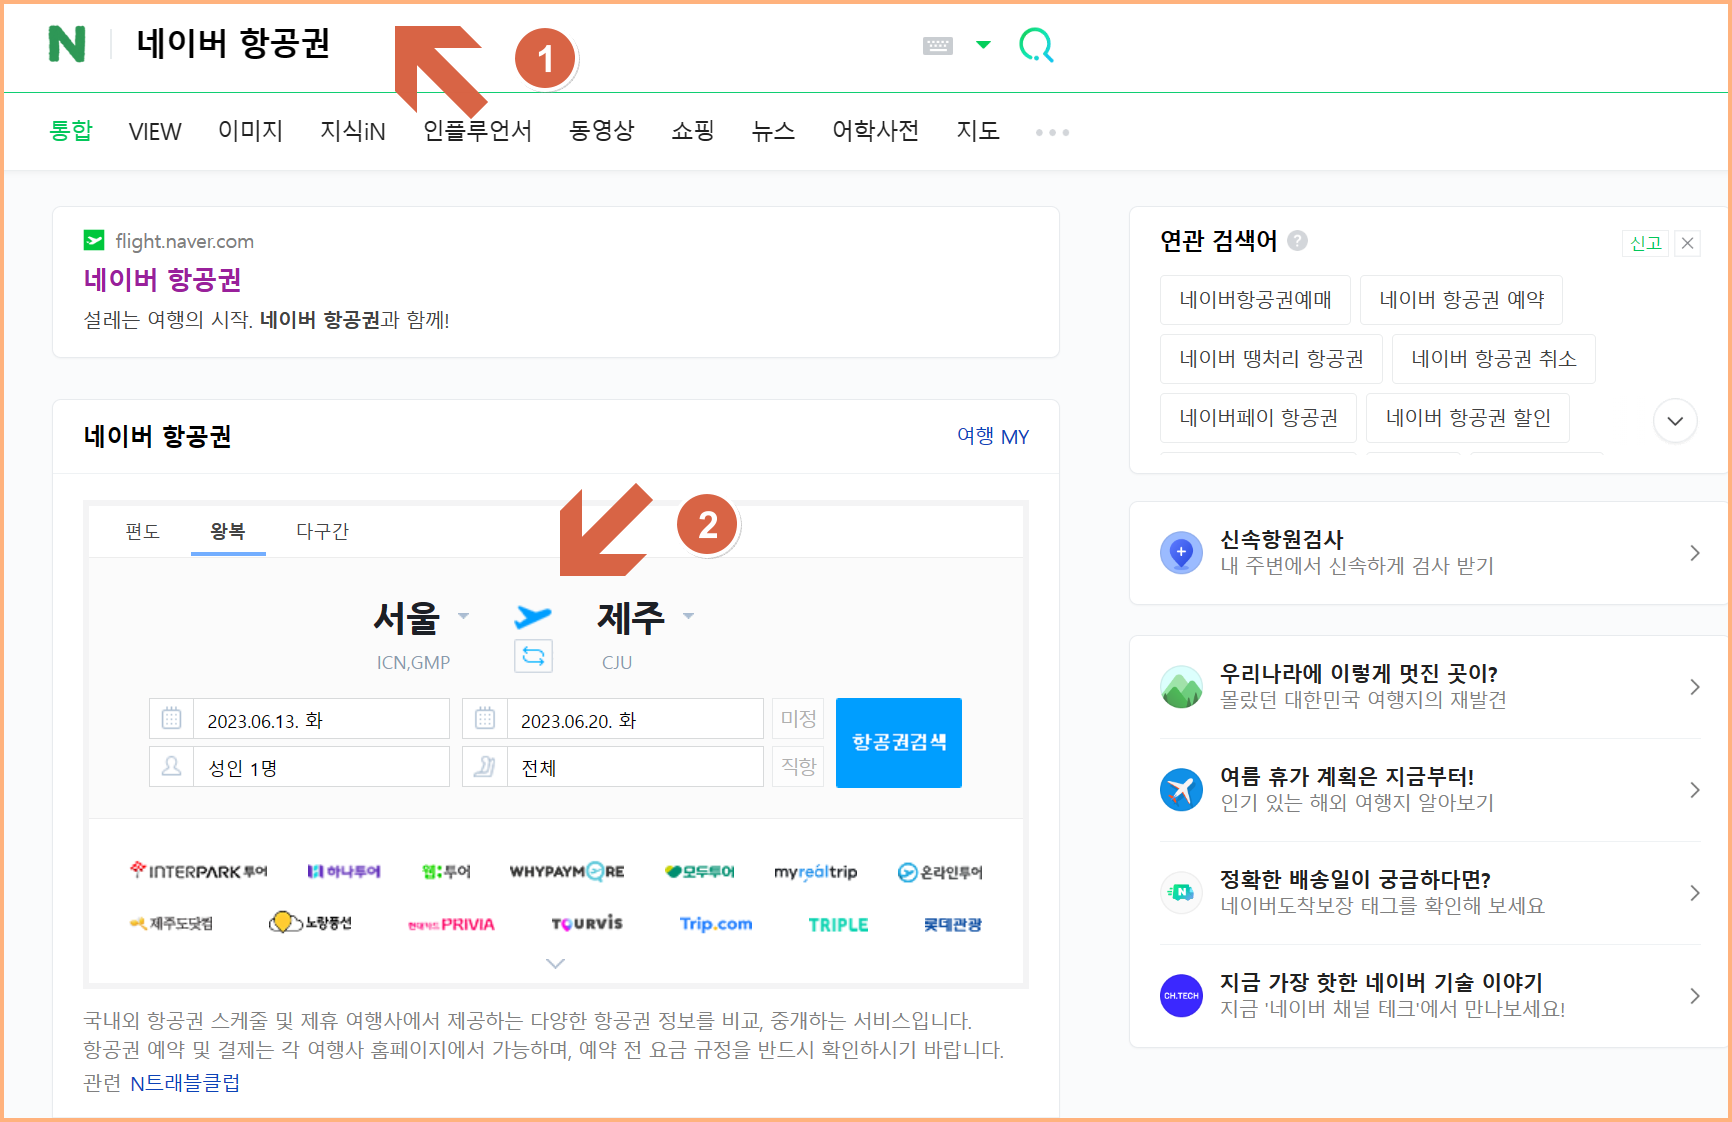Click the Trip.com logo

[x=716, y=923]
